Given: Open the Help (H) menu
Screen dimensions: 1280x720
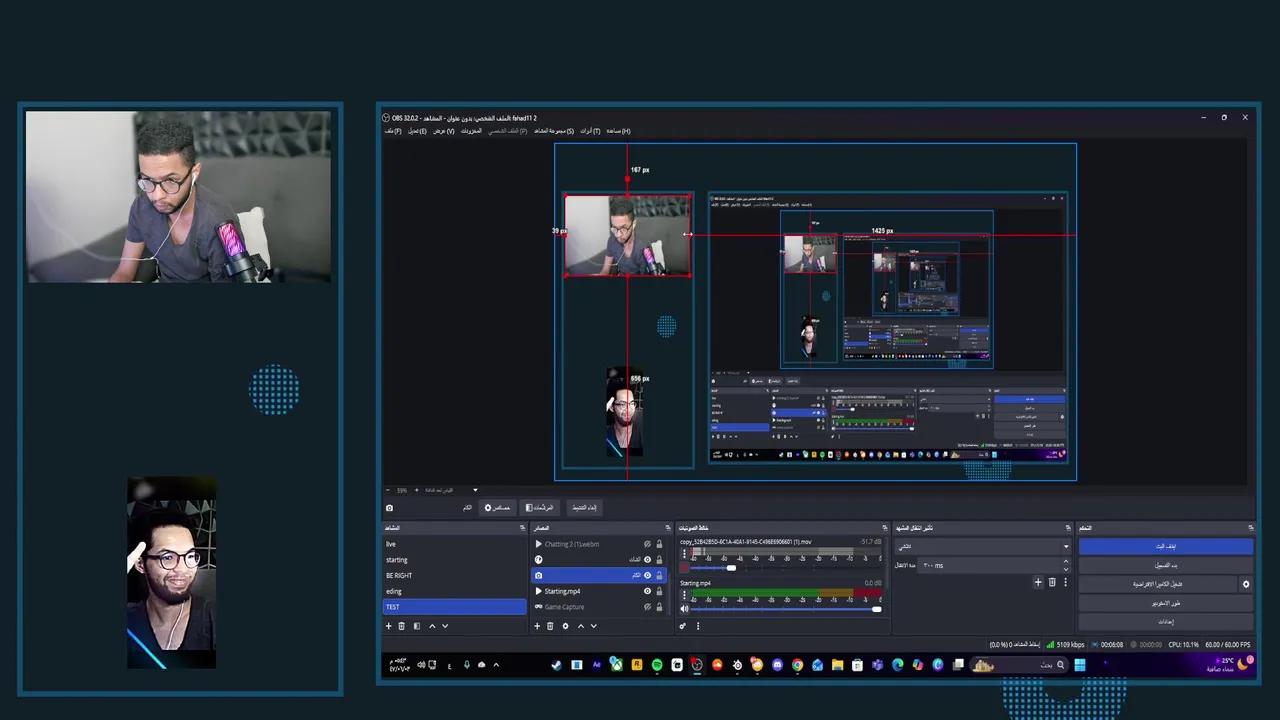Looking at the screenshot, I should tap(618, 131).
